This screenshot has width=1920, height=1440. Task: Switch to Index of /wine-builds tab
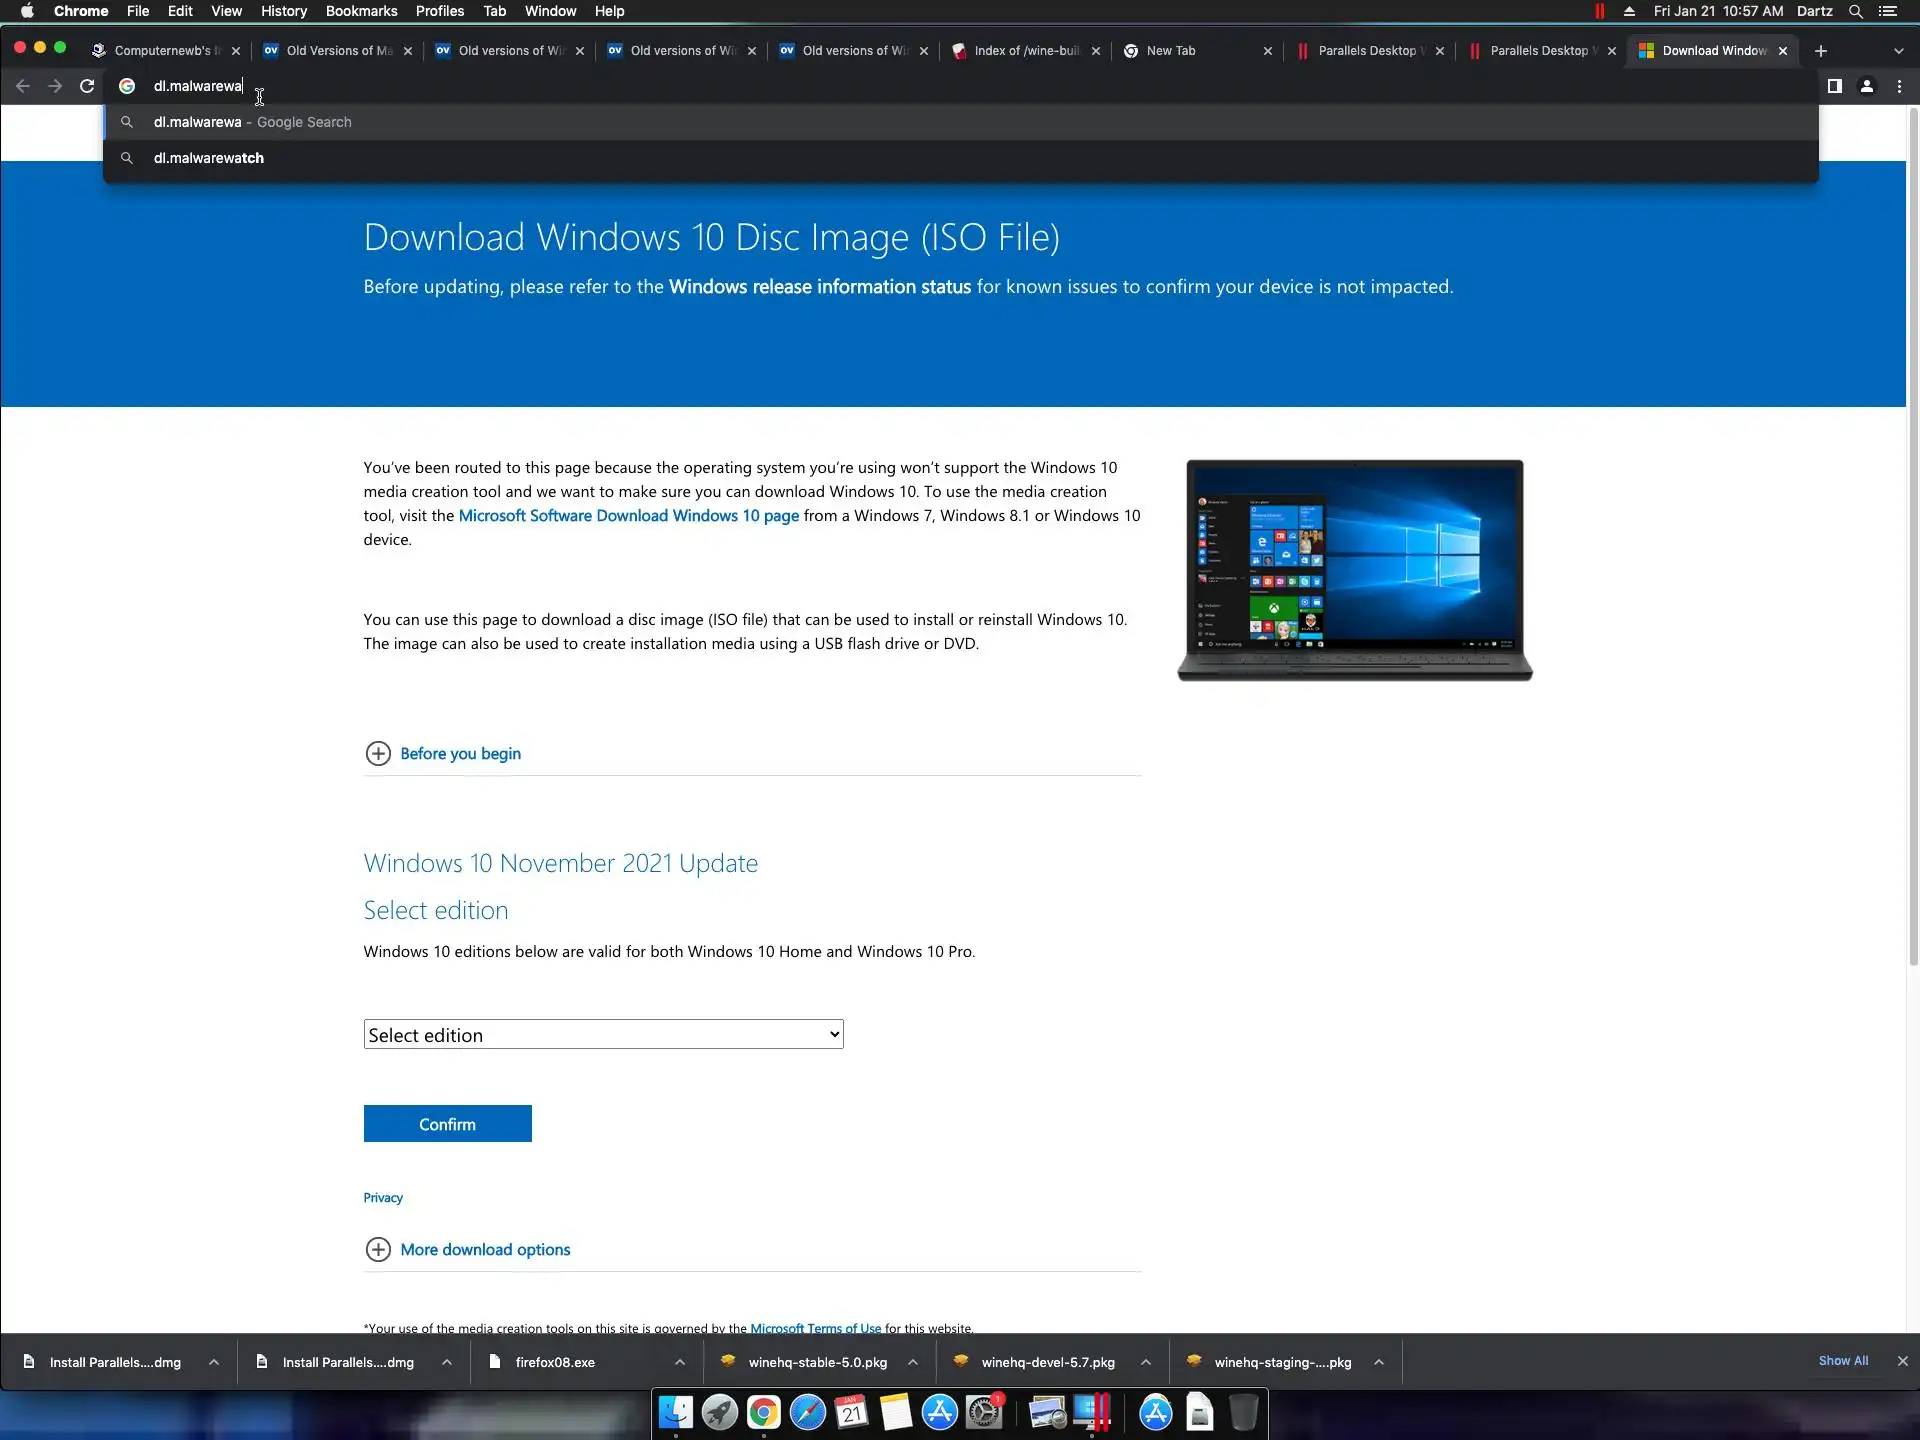(x=1026, y=51)
